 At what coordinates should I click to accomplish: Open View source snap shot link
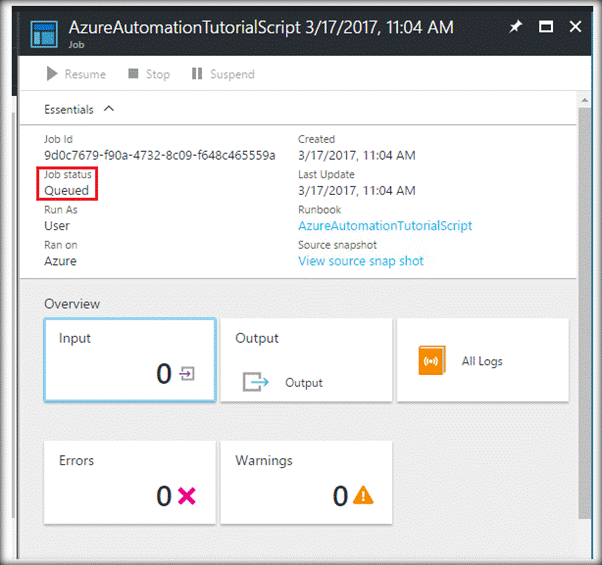(x=361, y=261)
